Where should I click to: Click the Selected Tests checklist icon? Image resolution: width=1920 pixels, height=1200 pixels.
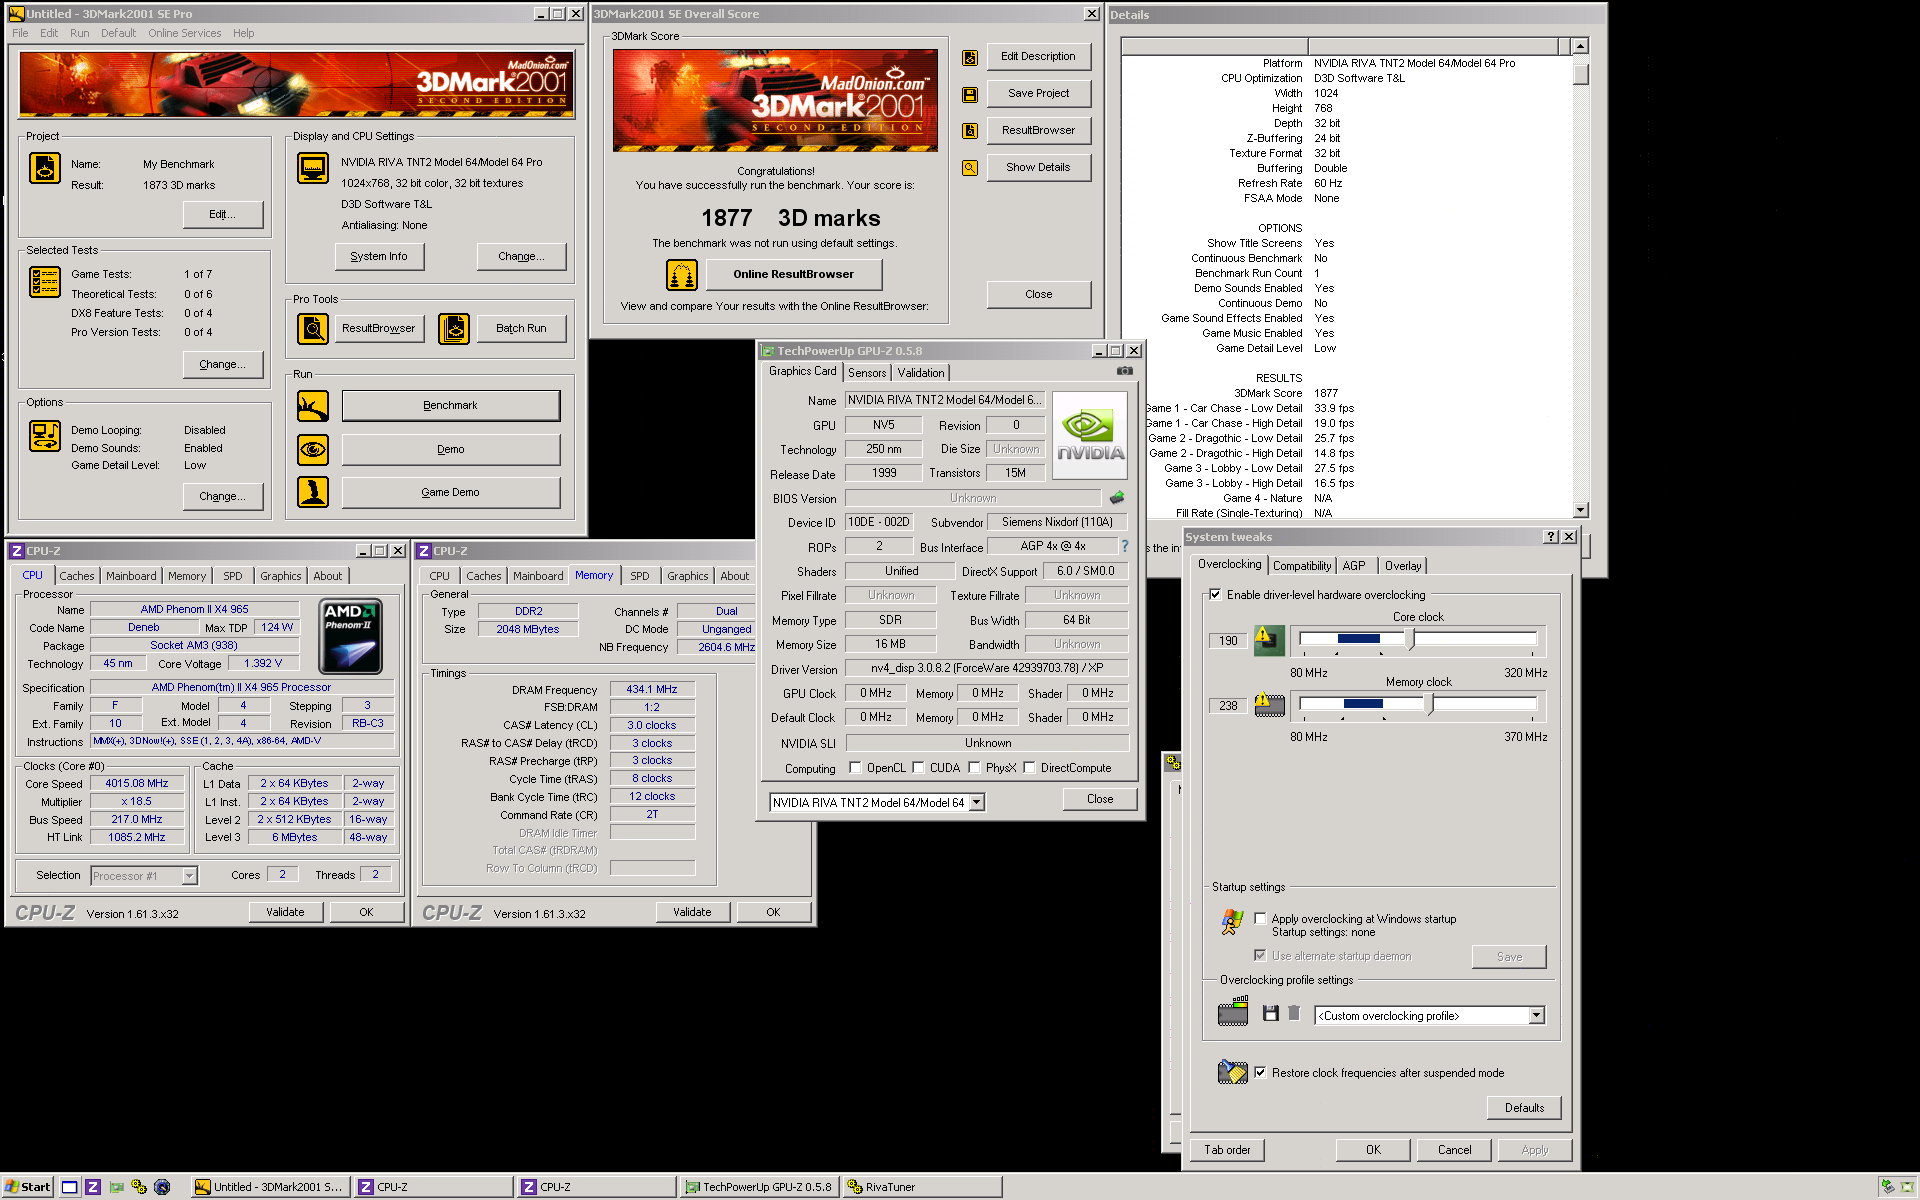[x=45, y=283]
